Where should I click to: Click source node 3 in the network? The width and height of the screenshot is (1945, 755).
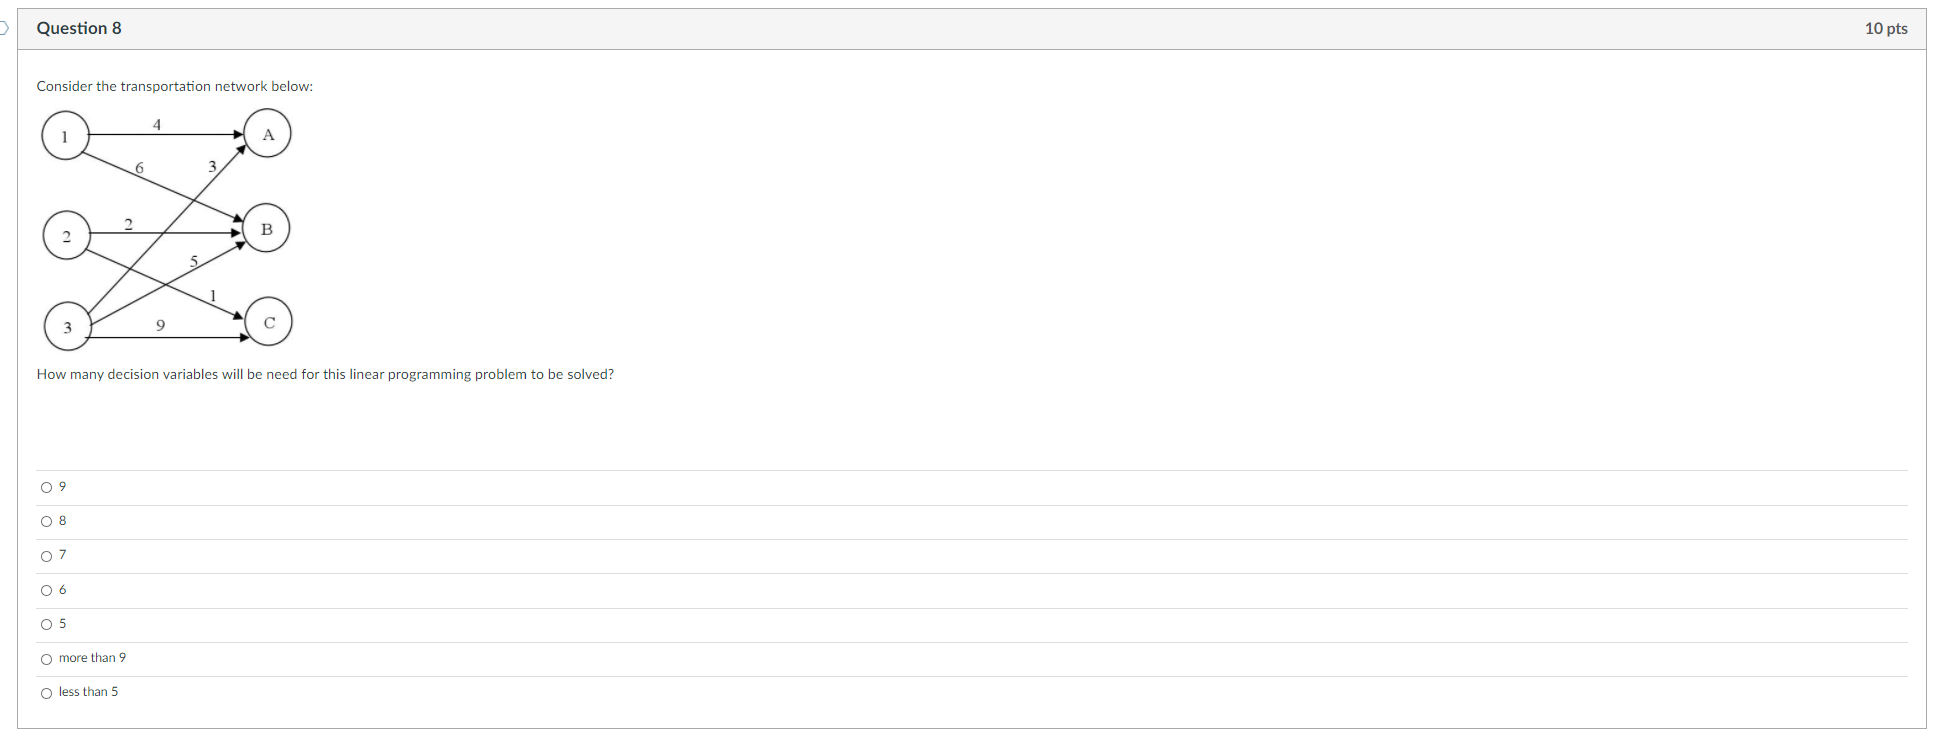[68, 326]
